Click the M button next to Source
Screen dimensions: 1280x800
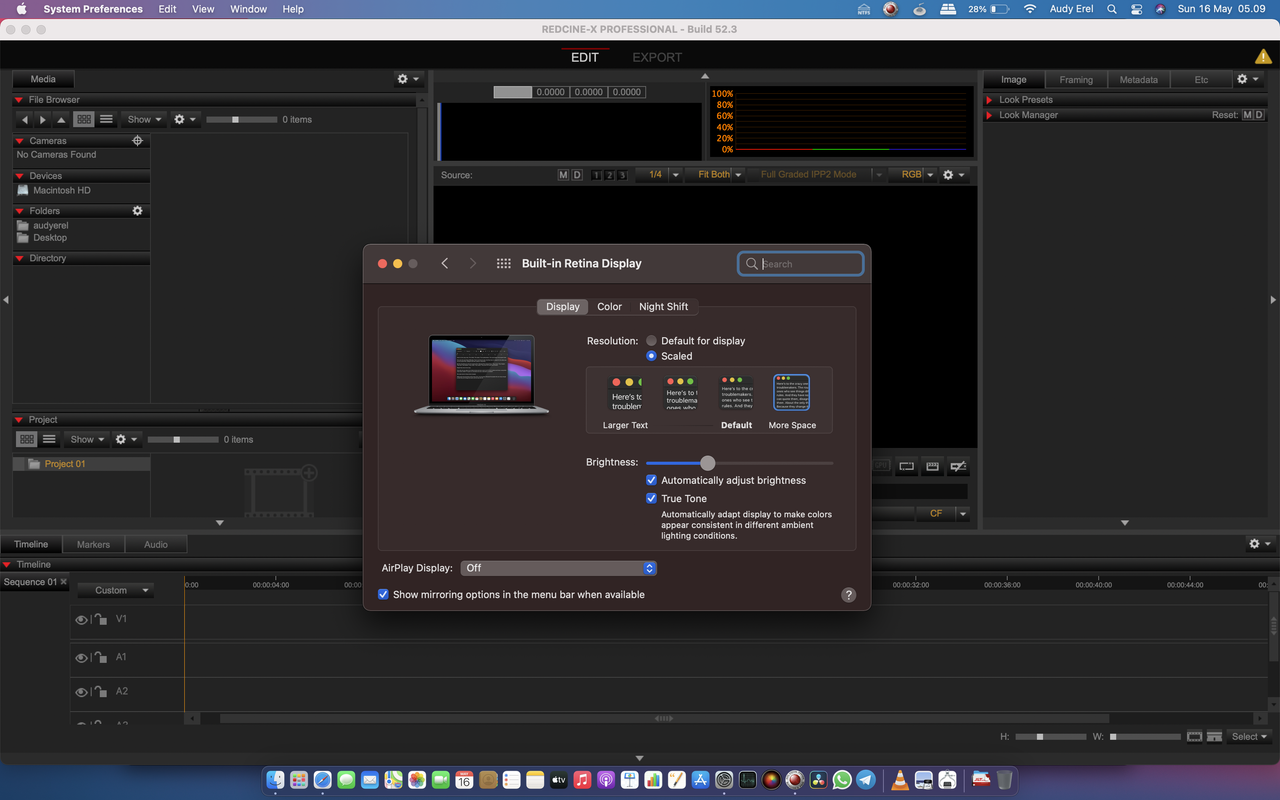563,175
